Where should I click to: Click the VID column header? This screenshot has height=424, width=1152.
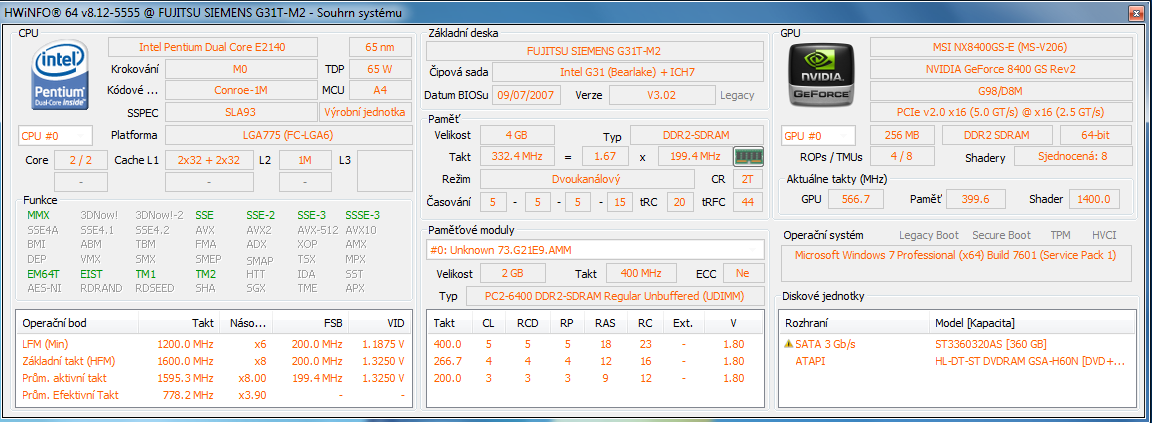(379, 323)
